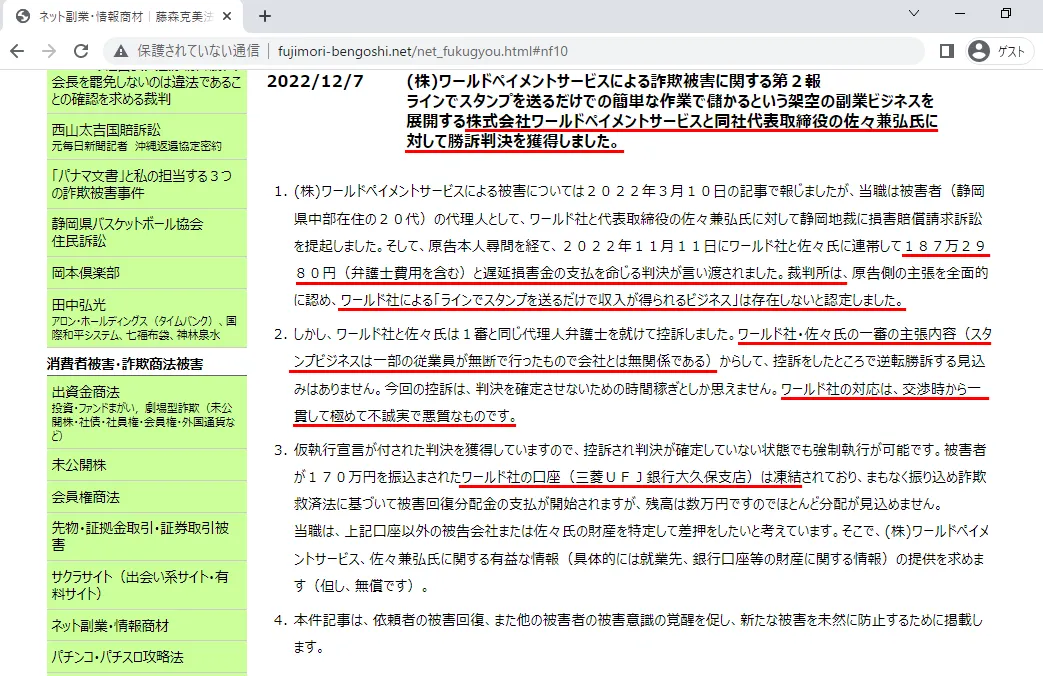This screenshot has width=1043, height=676.
Task: Expand the tab search chevron
Action: [914, 14]
